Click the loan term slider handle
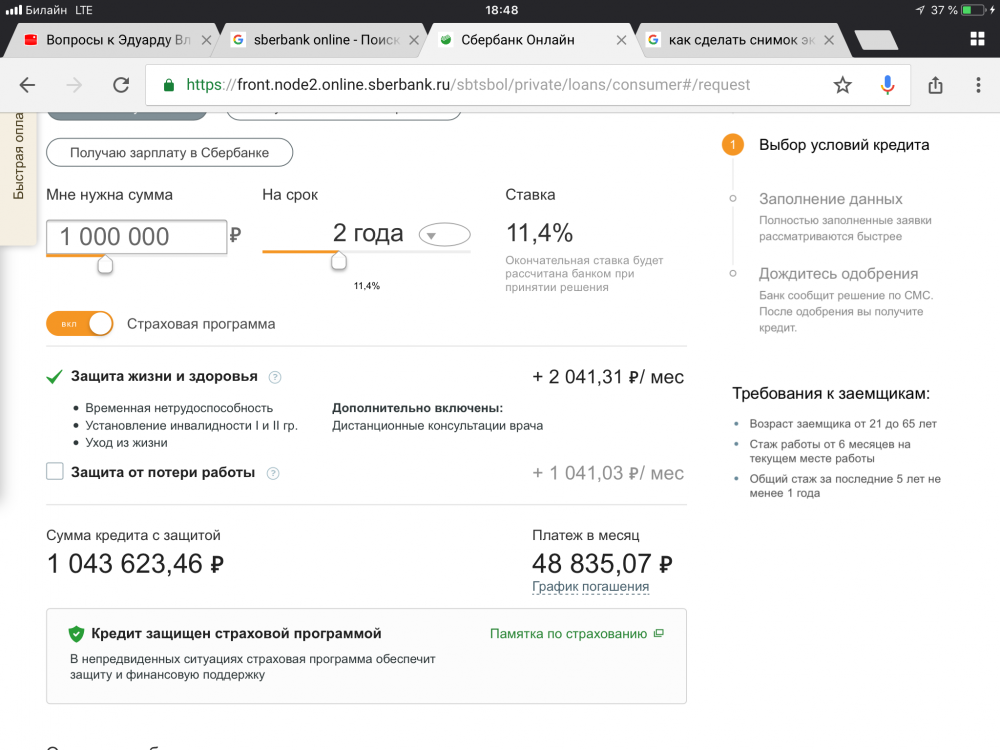 coord(339,260)
